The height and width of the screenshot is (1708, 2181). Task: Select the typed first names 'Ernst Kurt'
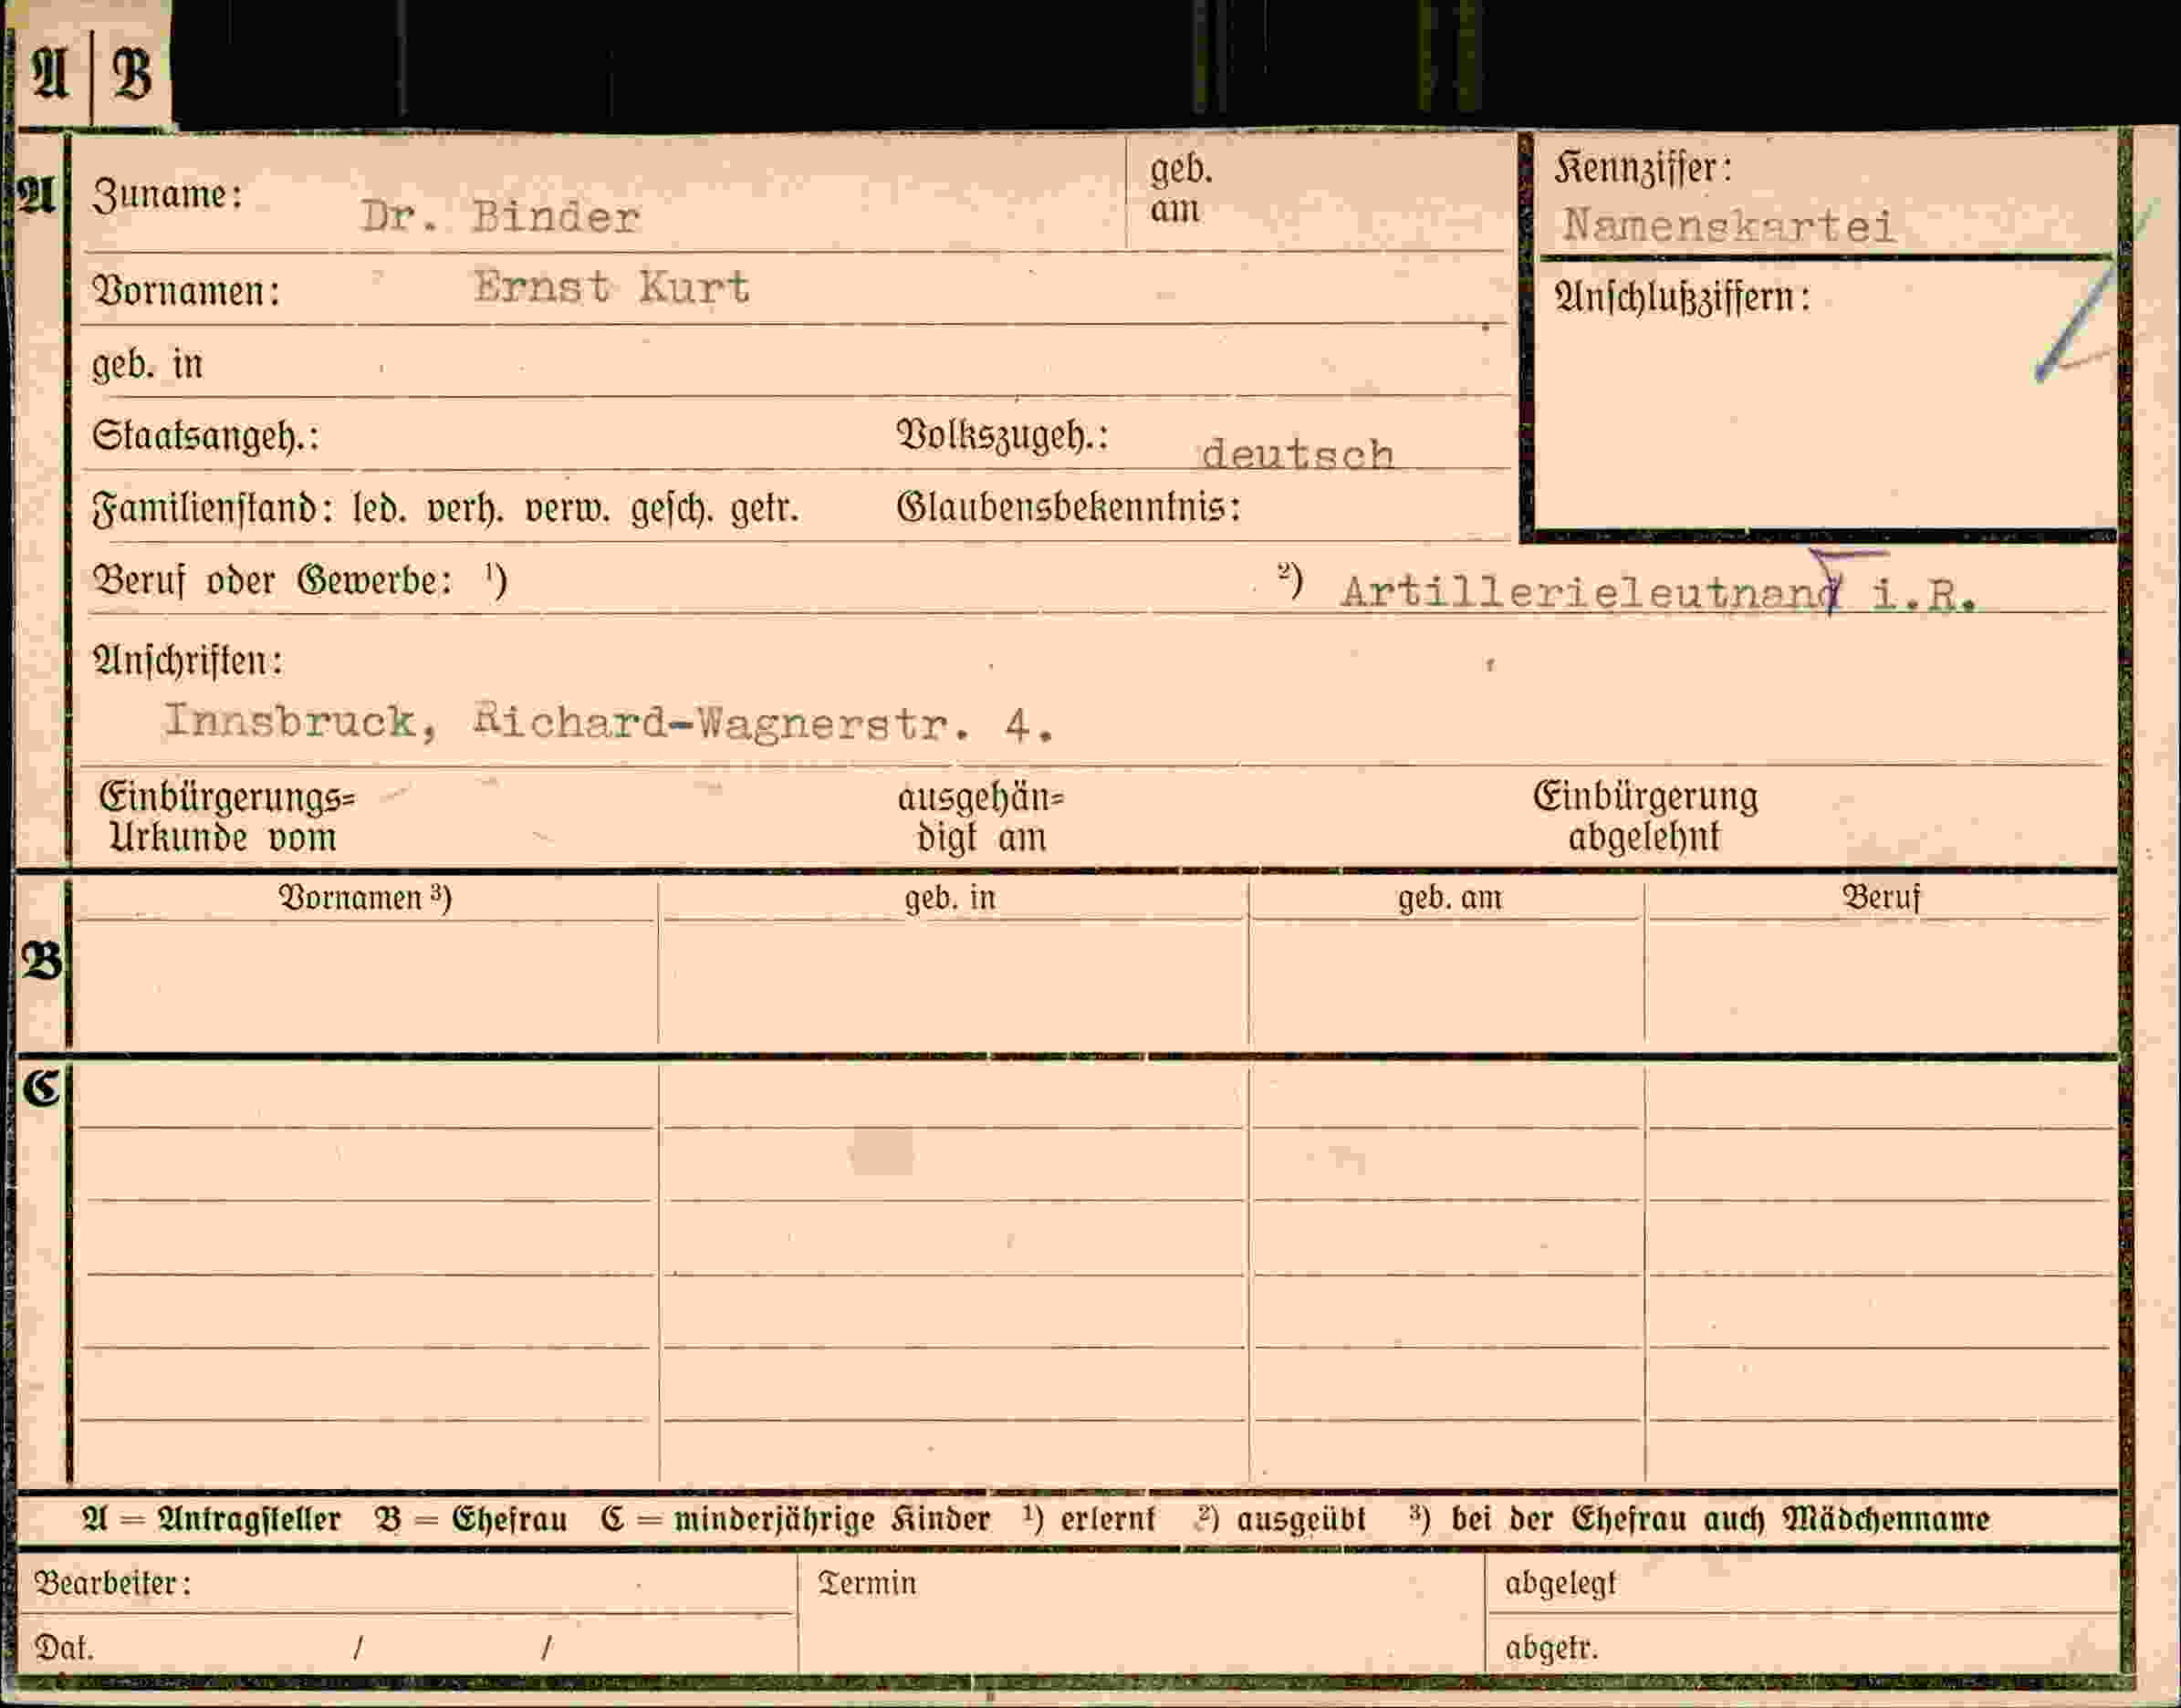[611, 287]
